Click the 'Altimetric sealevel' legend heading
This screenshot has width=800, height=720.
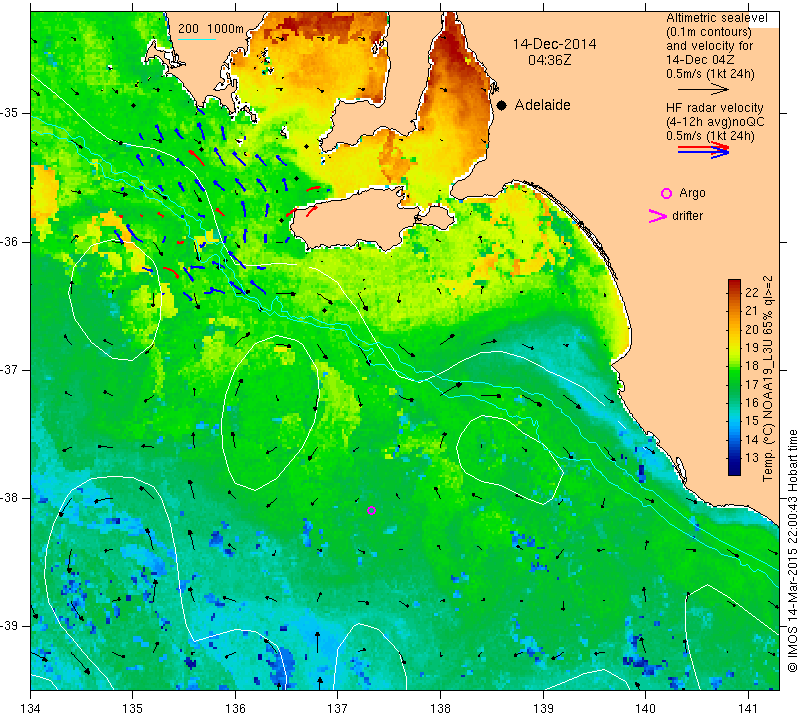point(716,18)
